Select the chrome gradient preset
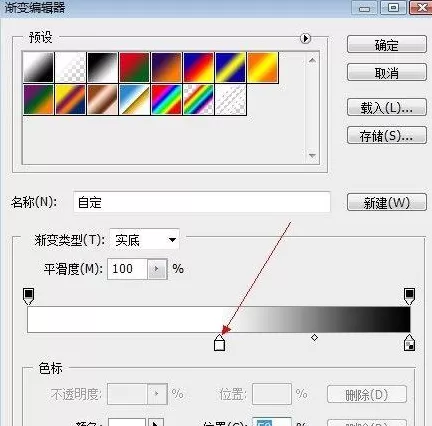432x426 pixels. 134,99
